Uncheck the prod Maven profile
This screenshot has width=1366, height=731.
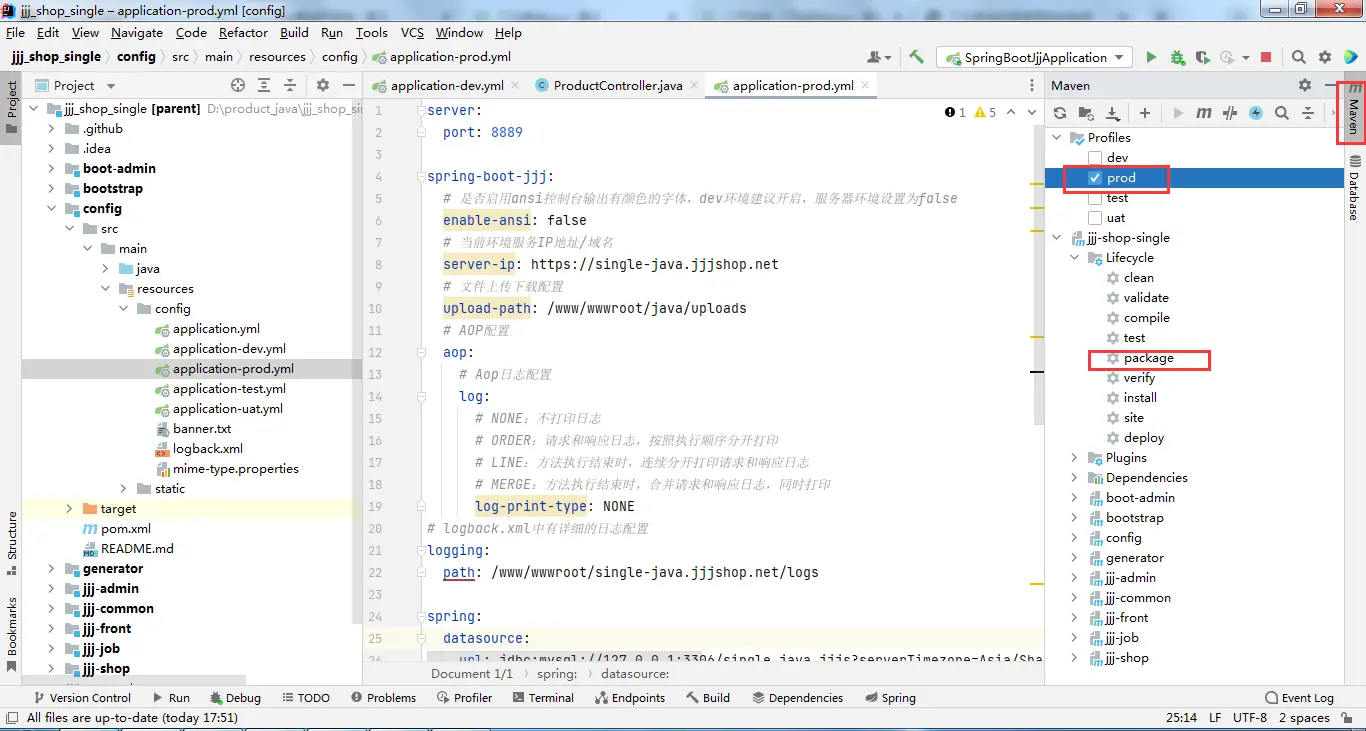pyautogui.click(x=1095, y=178)
